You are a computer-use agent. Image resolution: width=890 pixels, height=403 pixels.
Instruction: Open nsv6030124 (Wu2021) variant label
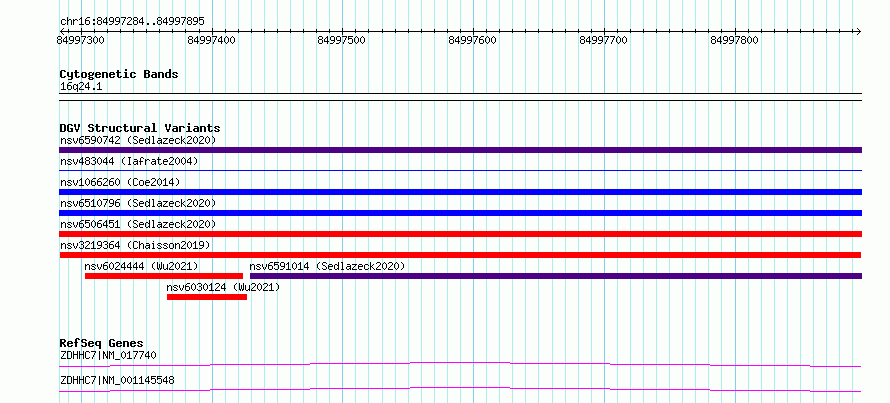point(223,287)
